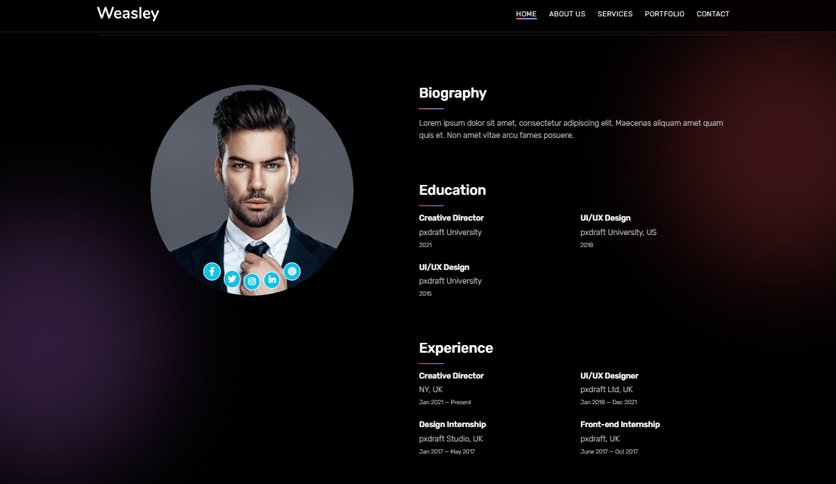Image resolution: width=836 pixels, height=484 pixels.
Task: Click the Biography heading
Action: pyautogui.click(x=453, y=93)
